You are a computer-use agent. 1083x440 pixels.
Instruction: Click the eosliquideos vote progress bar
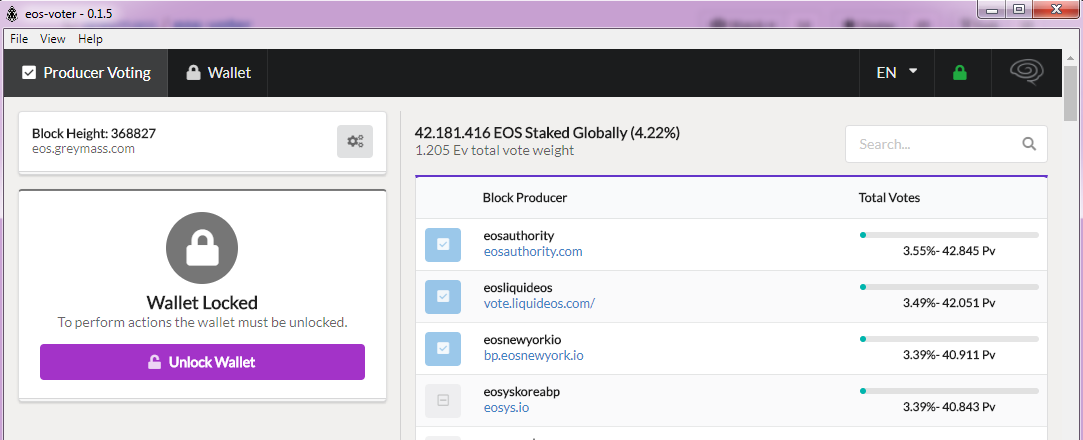[949, 287]
